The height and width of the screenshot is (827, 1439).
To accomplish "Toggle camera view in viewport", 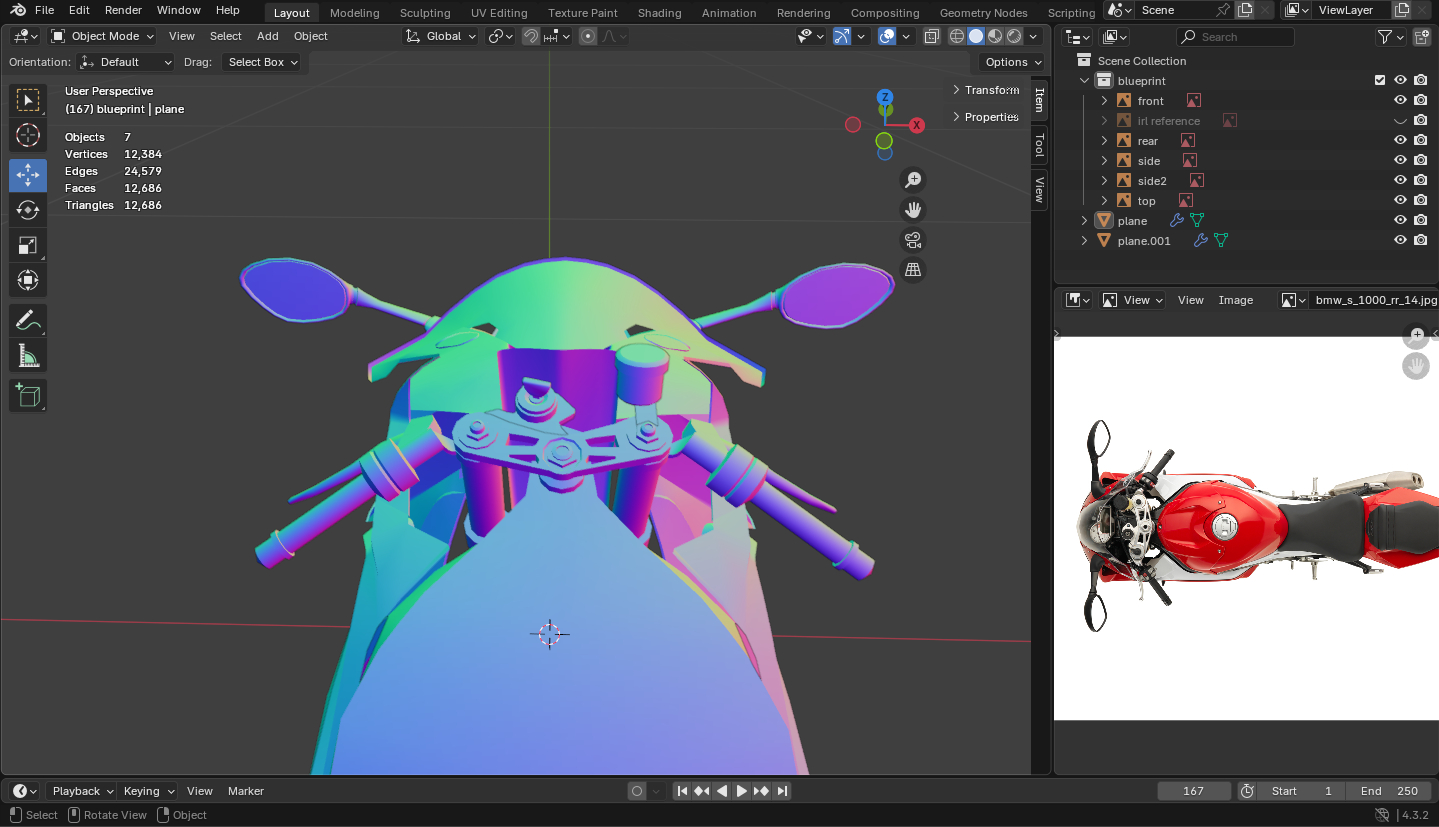I will 912,240.
